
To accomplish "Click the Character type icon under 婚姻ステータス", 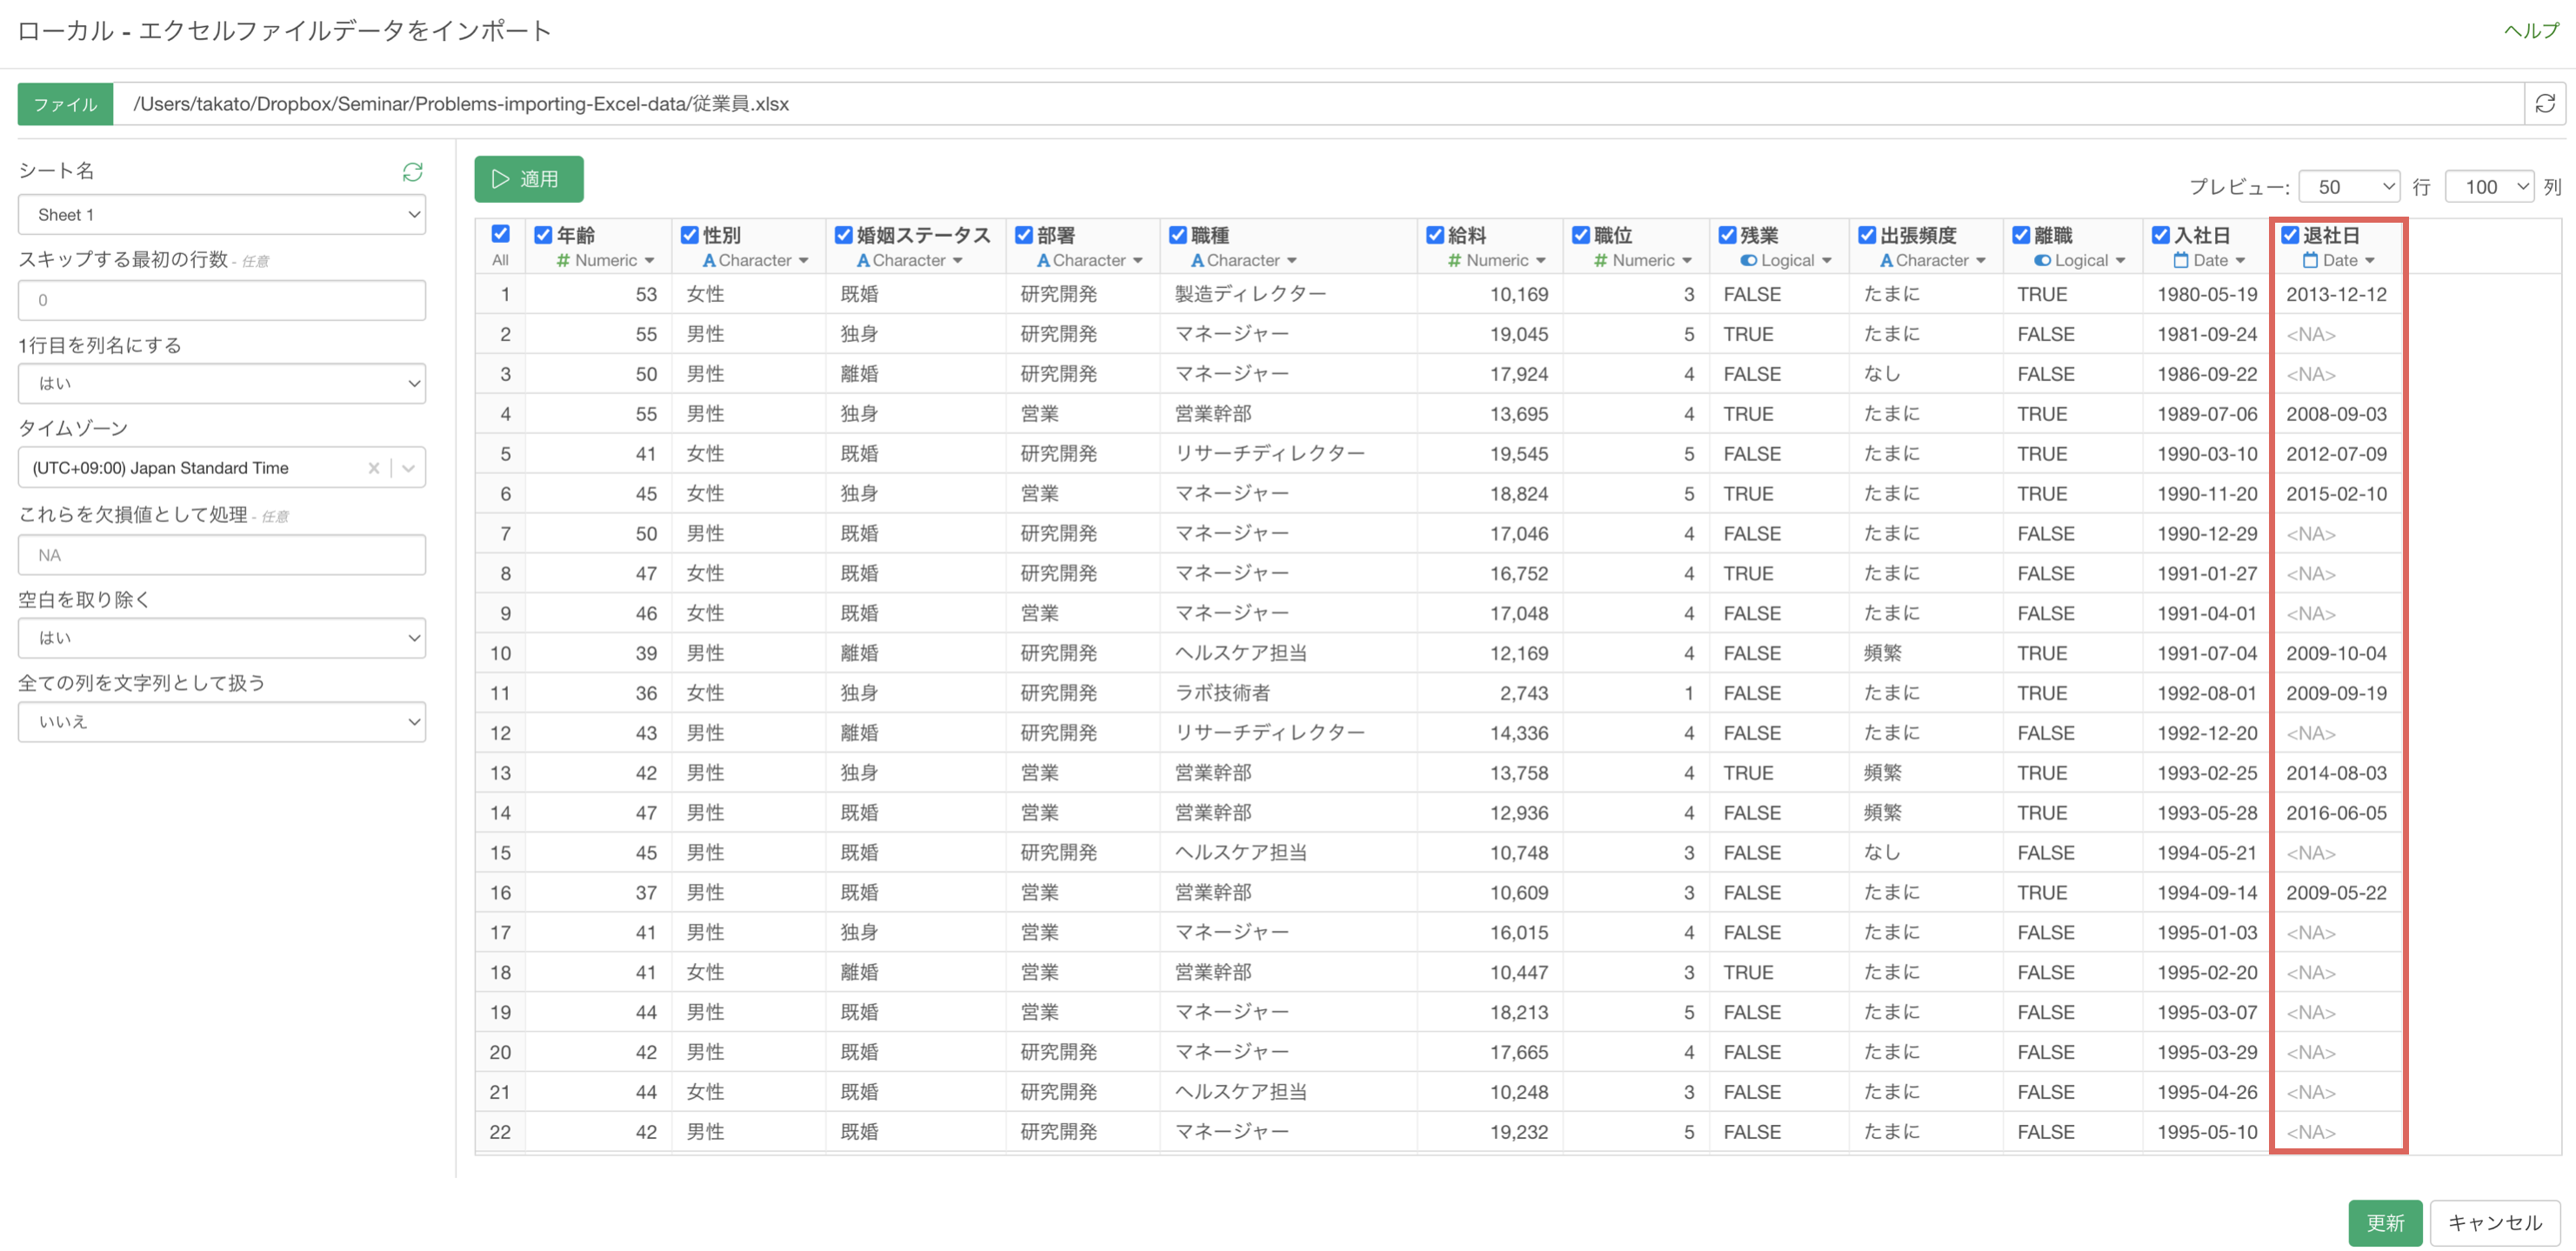I will 862,260.
